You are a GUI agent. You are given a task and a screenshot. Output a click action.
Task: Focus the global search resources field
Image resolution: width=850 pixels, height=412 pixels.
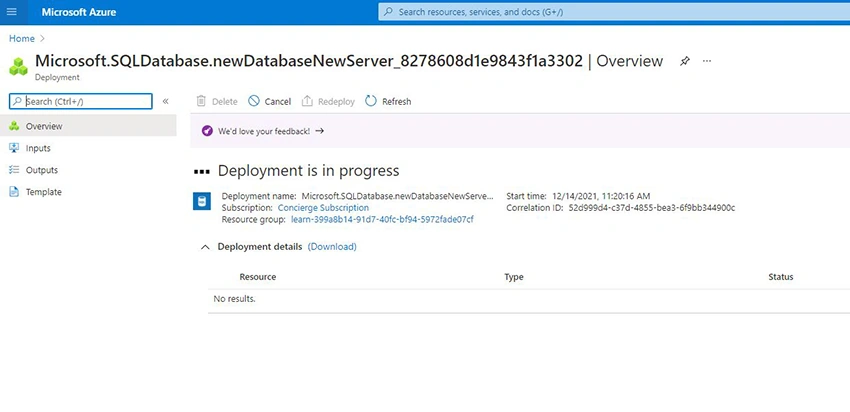(x=614, y=12)
